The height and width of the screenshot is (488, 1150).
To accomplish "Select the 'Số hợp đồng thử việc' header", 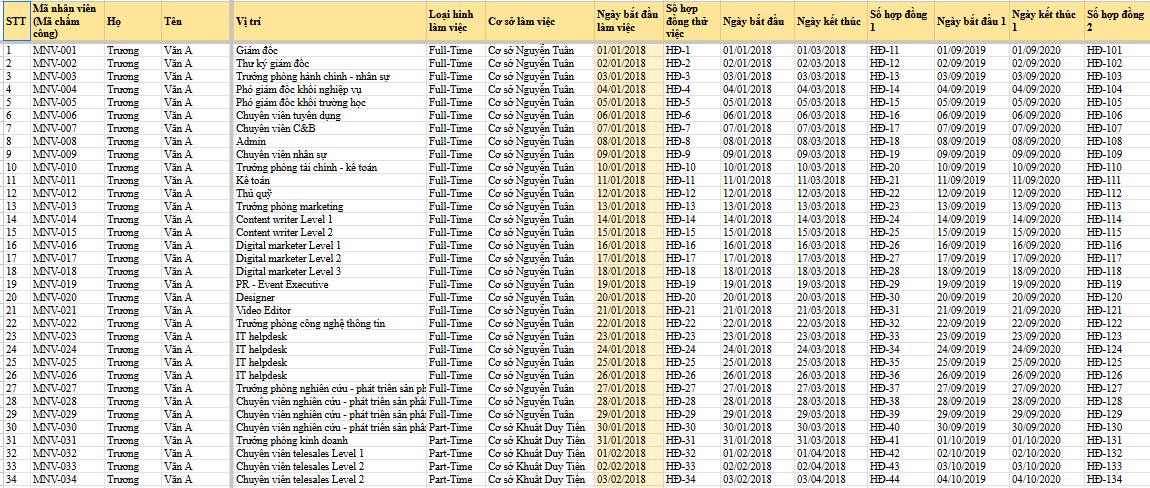I will tap(692, 21).
